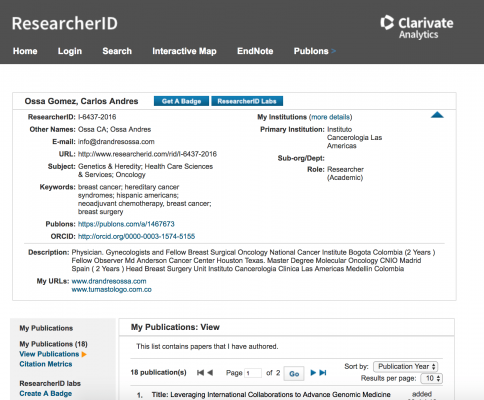
Task: Open View Publications sidebar link
Action: coord(49,354)
